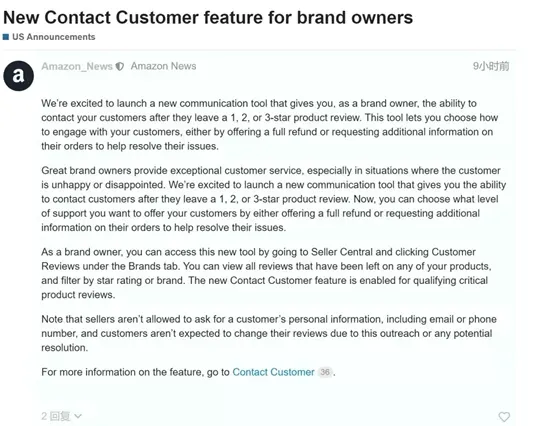Click the New Contact Customer feature heading
Image resolution: width=544 pixels, height=426 pixels.
point(208,17)
